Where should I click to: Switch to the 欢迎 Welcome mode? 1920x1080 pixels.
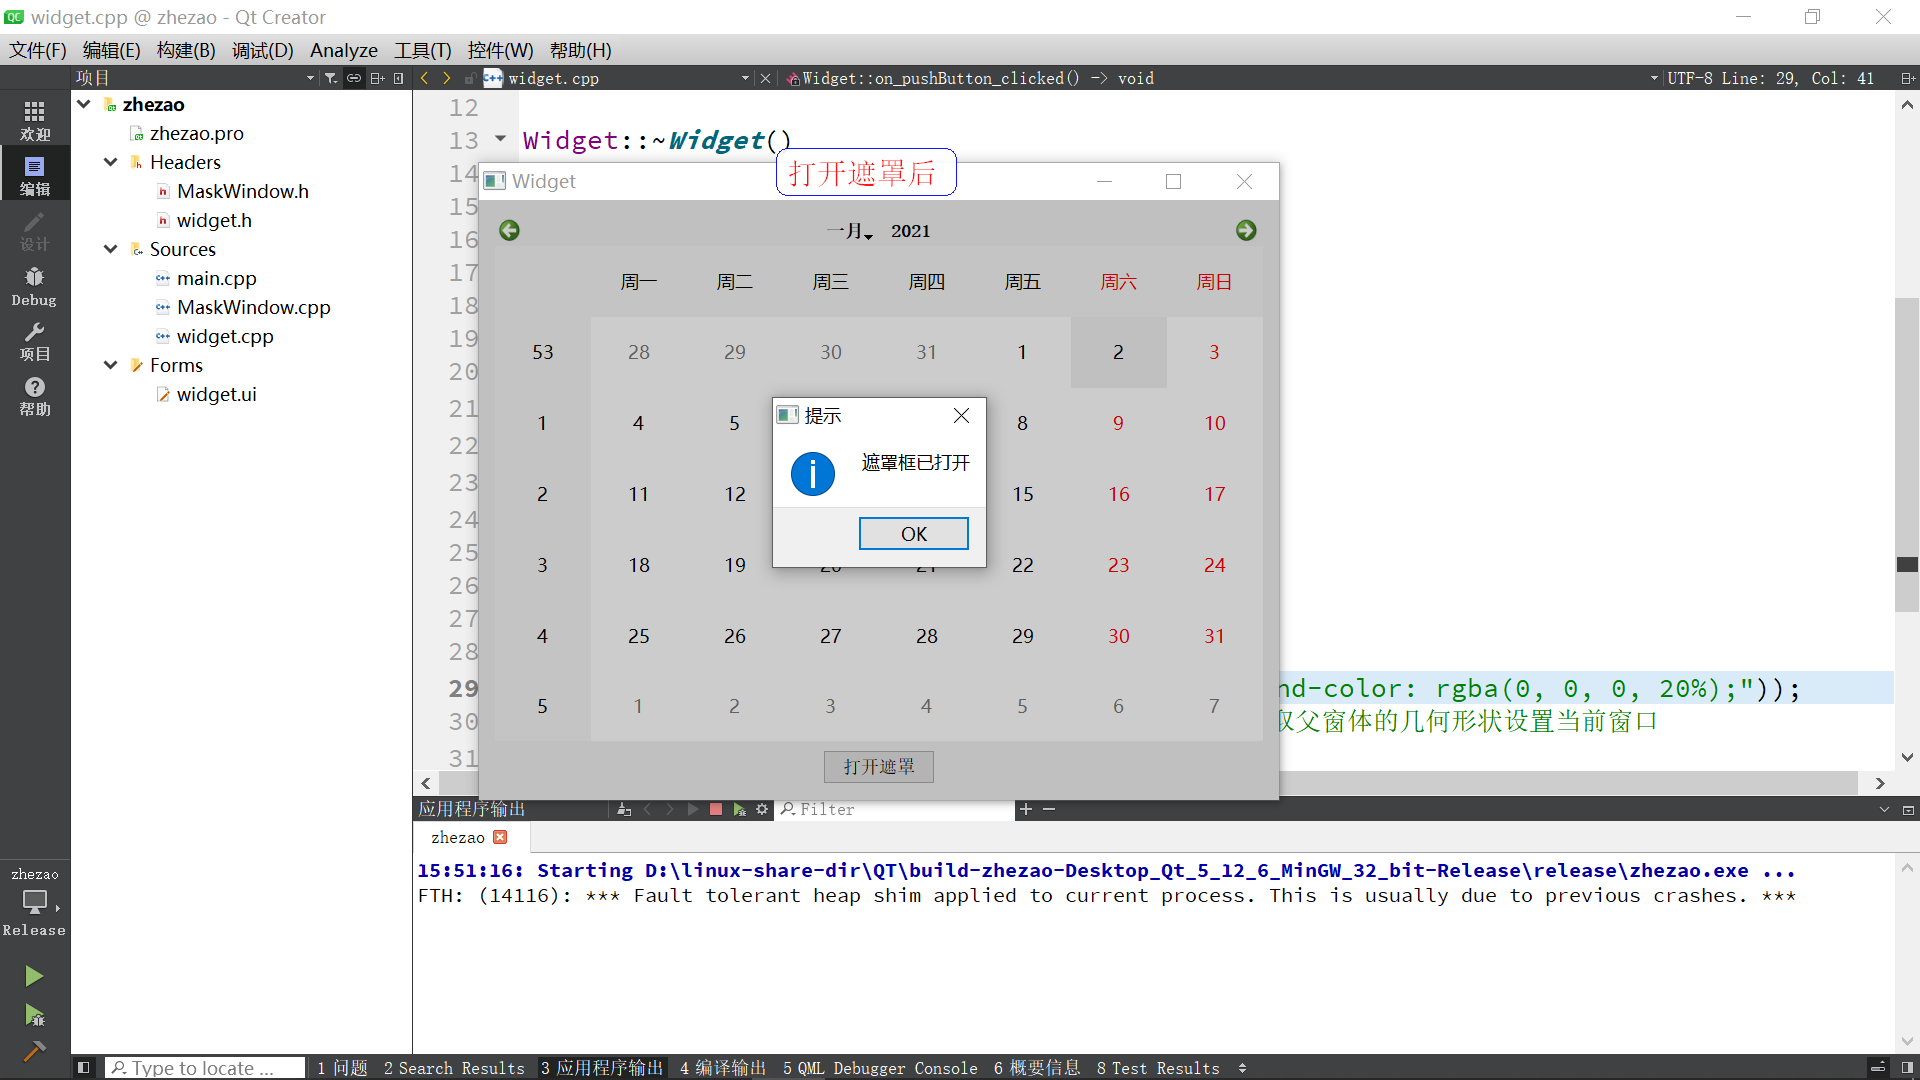34,120
